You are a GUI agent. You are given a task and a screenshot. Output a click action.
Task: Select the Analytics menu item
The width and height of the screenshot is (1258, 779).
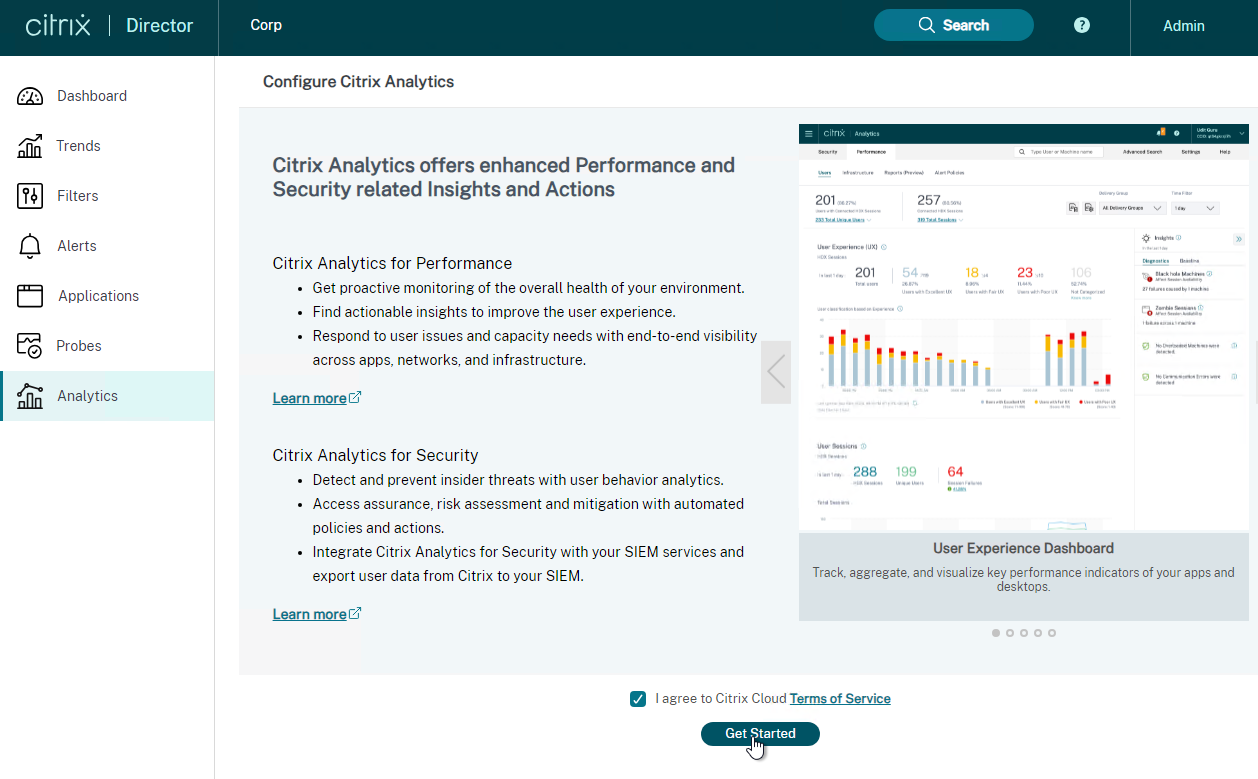point(107,396)
